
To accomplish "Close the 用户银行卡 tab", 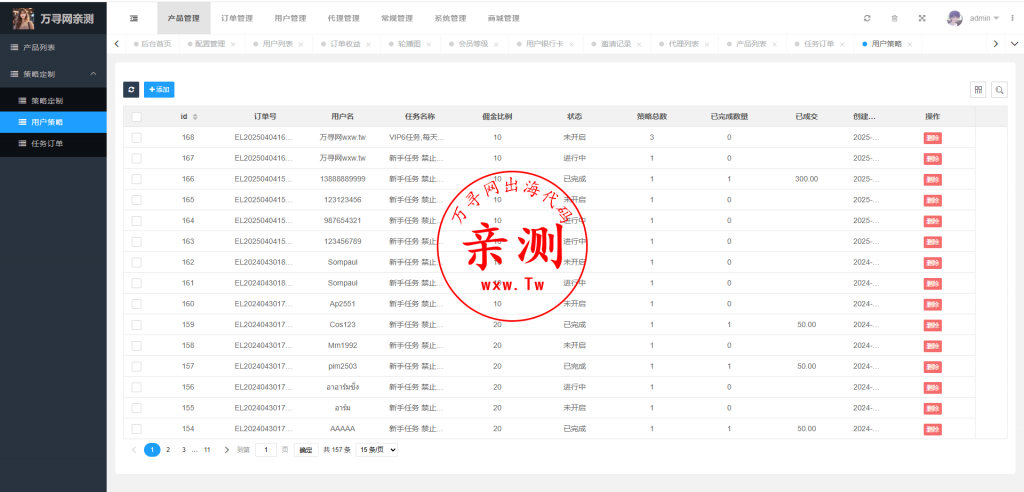I will pos(571,44).
